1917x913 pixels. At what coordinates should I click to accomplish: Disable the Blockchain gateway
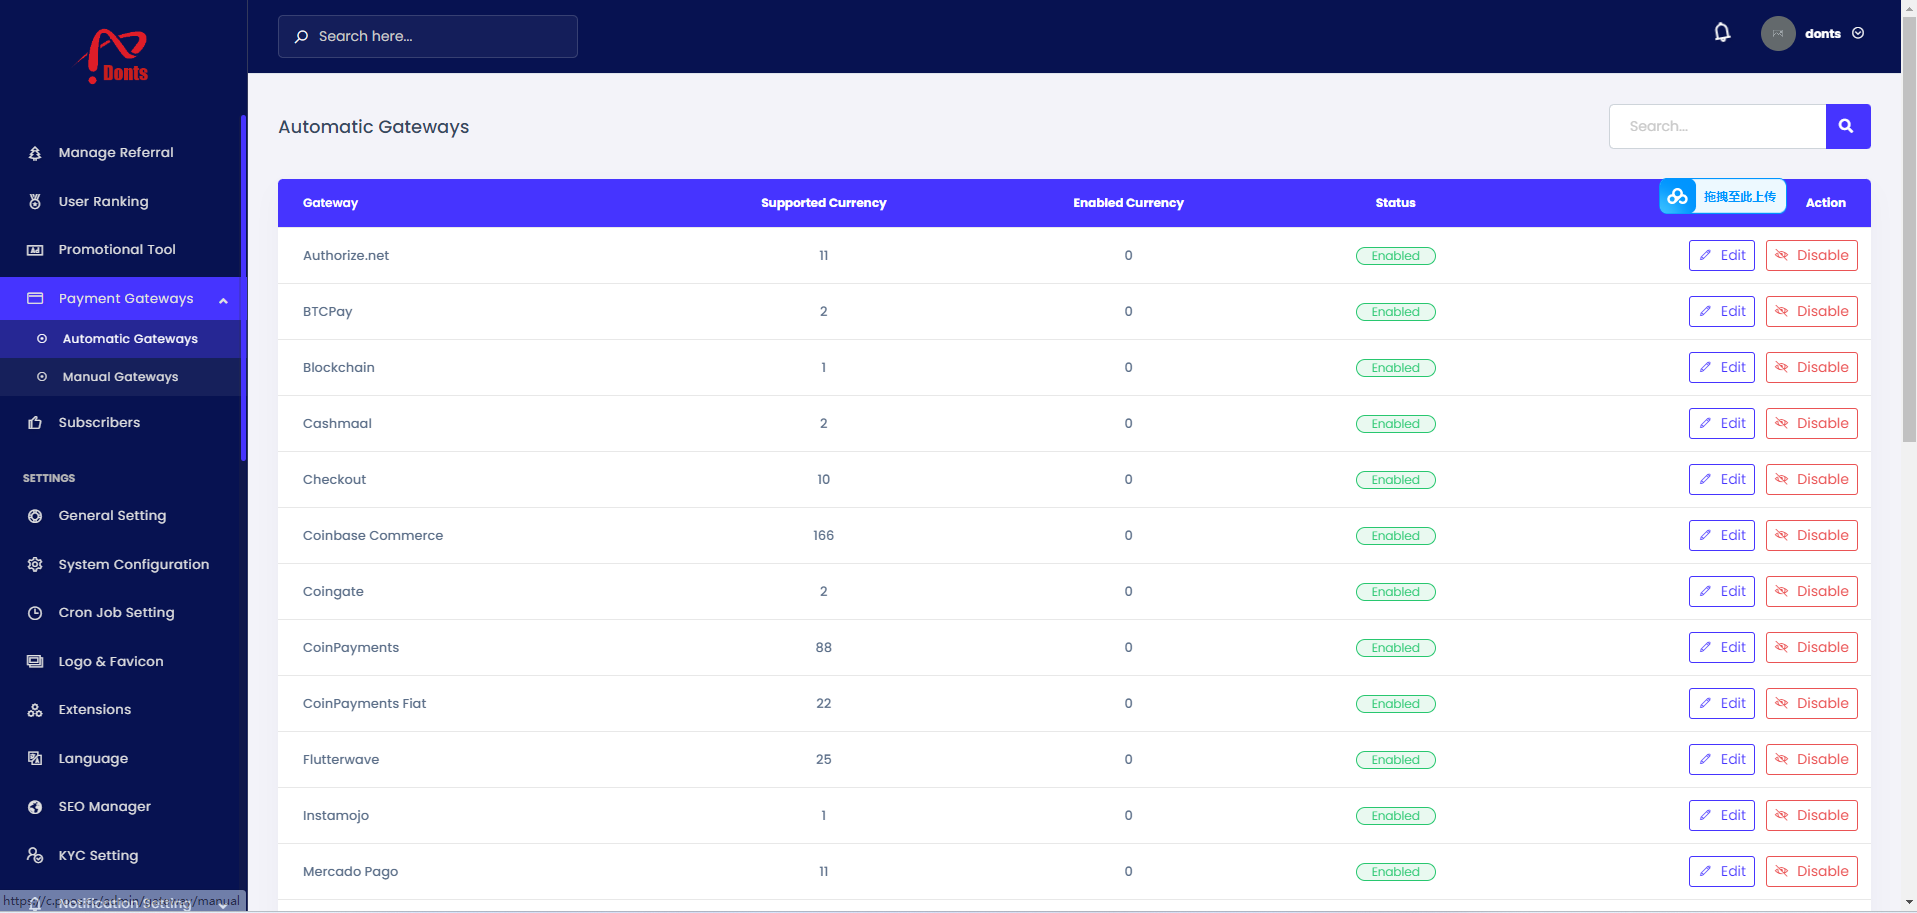[1812, 367]
